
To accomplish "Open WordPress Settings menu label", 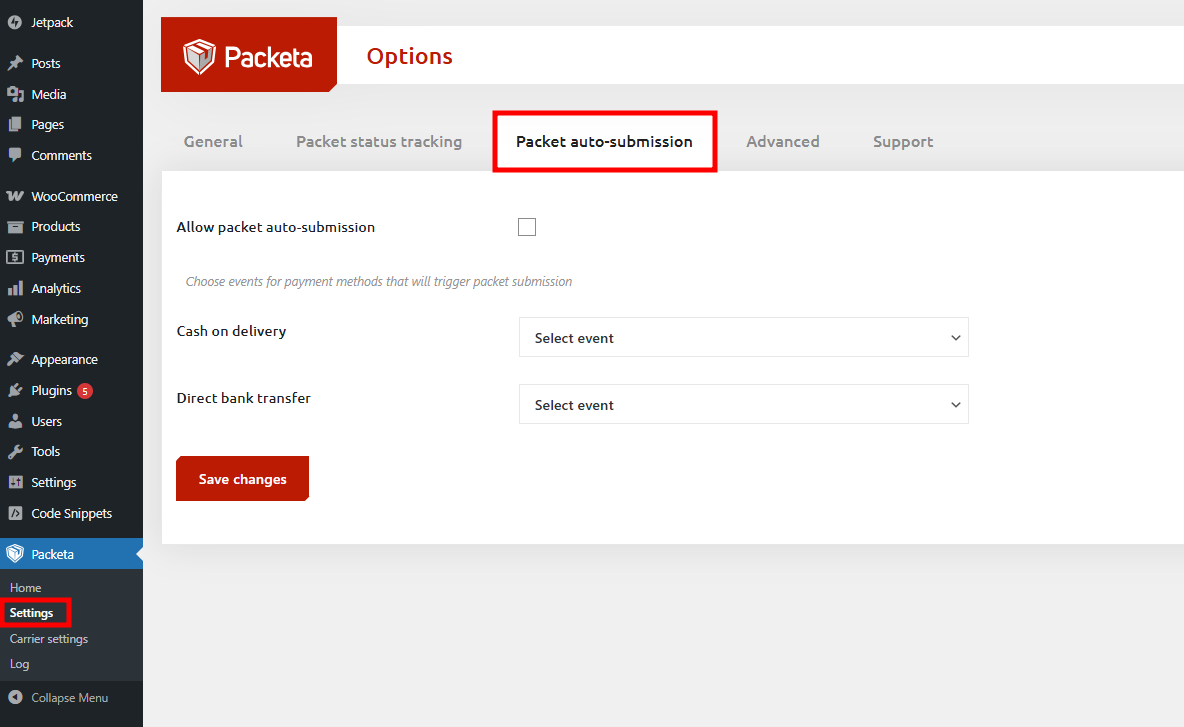I will [x=54, y=482].
